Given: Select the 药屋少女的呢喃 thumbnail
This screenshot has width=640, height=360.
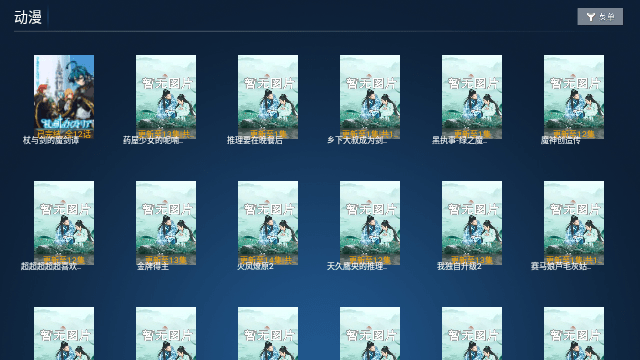Looking at the screenshot, I should tap(166, 97).
